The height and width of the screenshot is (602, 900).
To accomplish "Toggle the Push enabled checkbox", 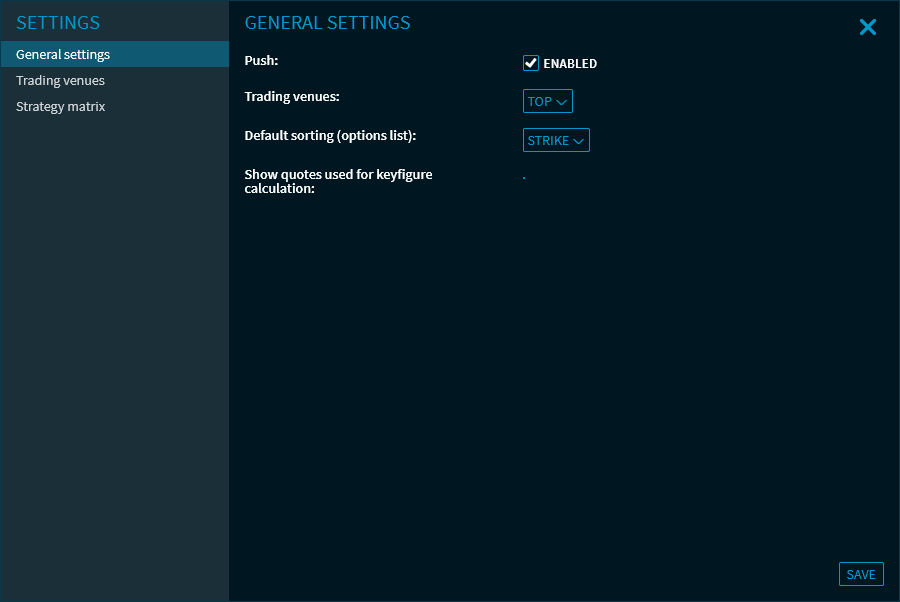I will 531,63.
